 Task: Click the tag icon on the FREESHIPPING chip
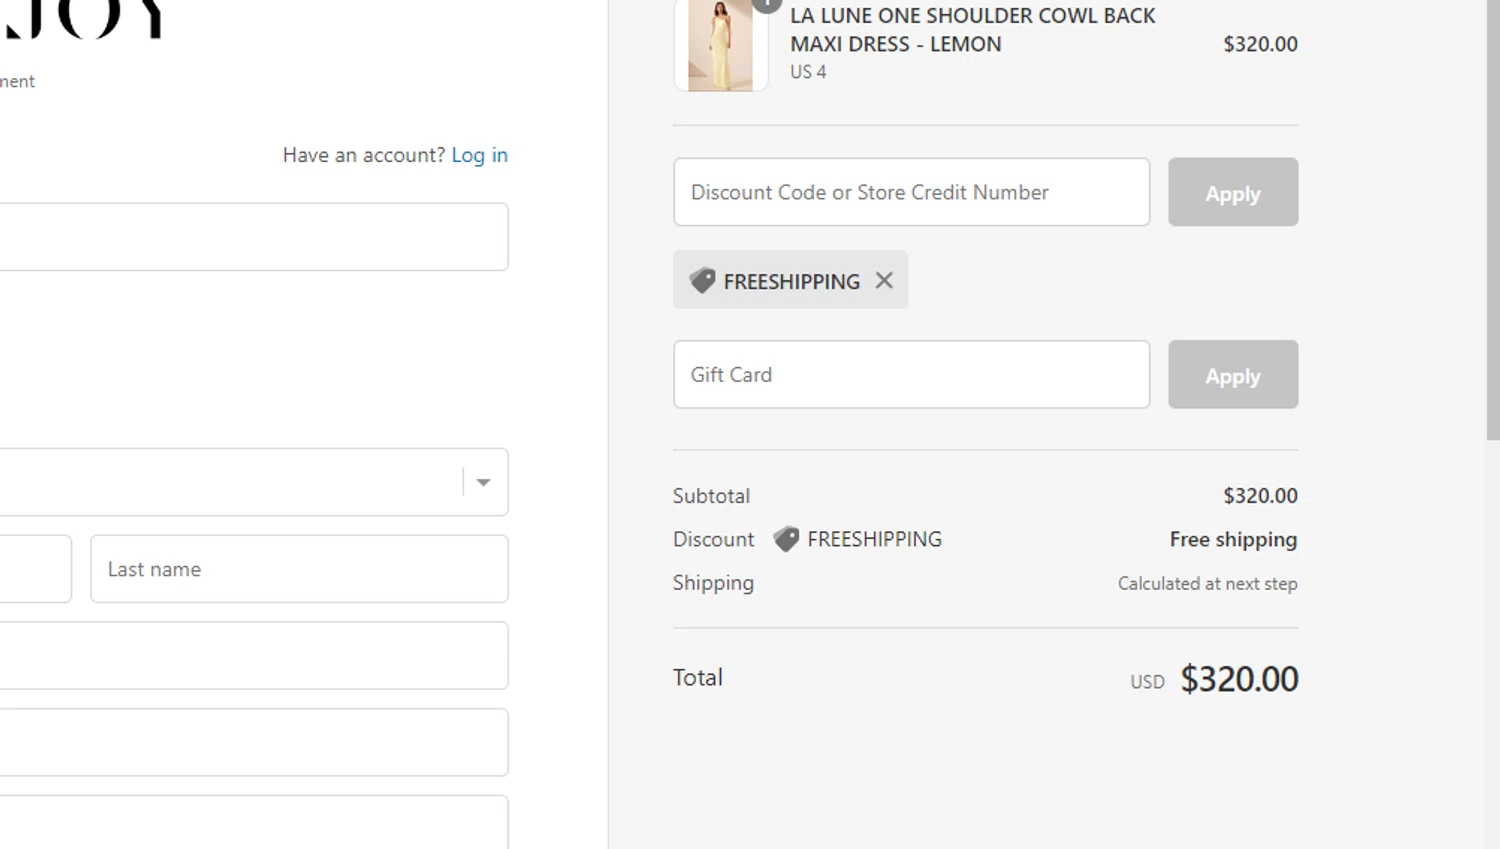click(702, 281)
